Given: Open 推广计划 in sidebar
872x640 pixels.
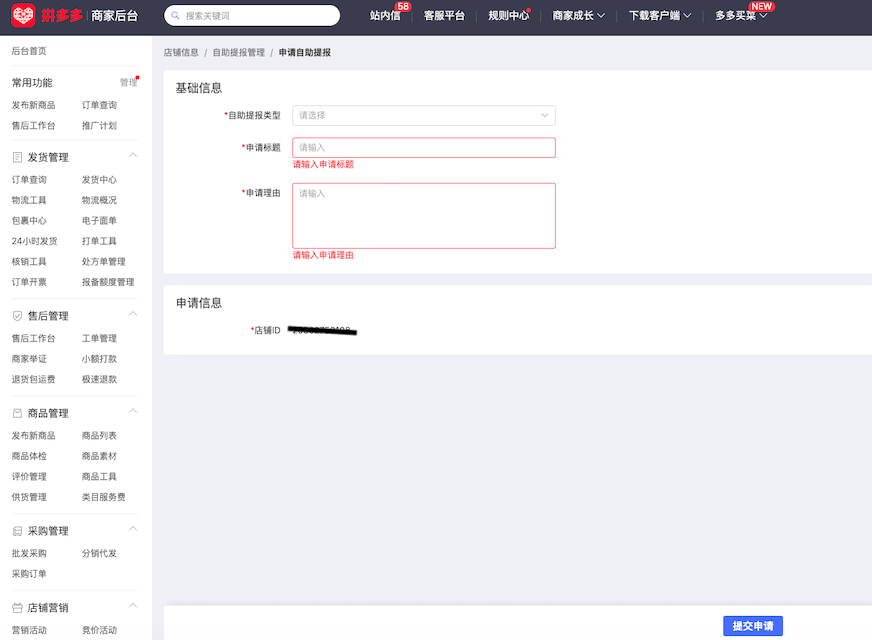Looking at the screenshot, I should point(99,126).
